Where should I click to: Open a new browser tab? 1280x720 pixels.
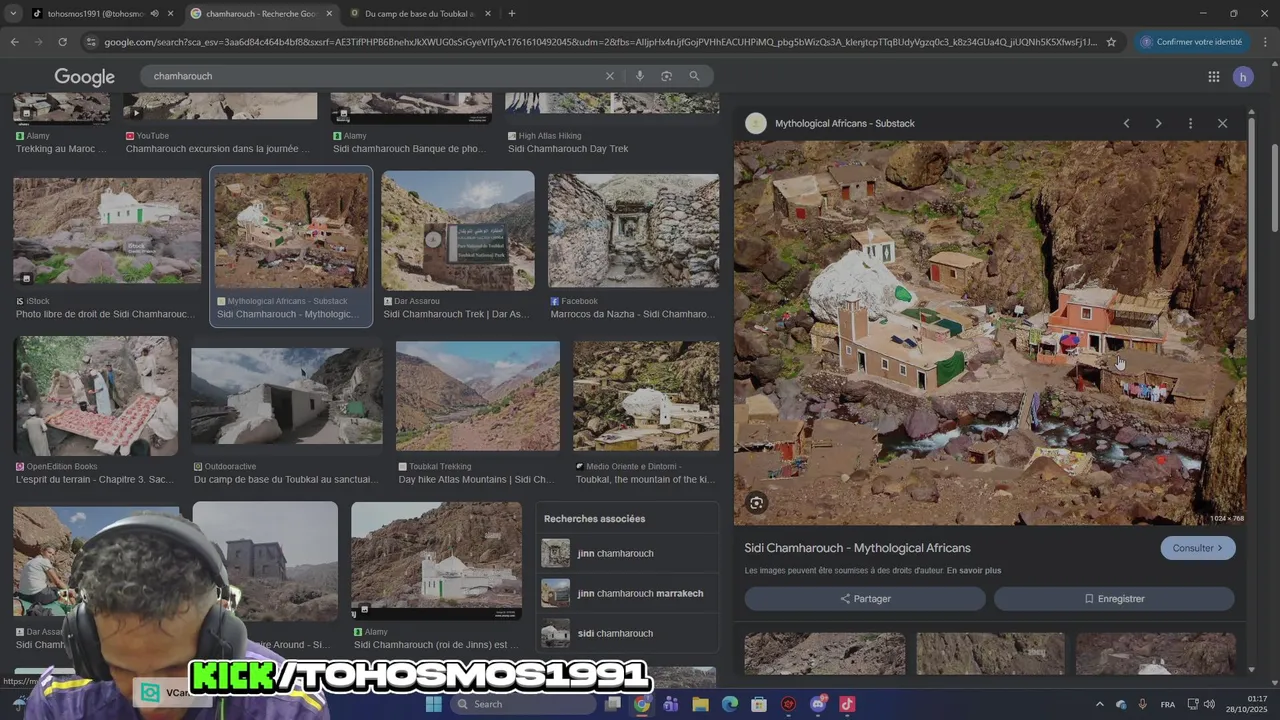pos(512,14)
